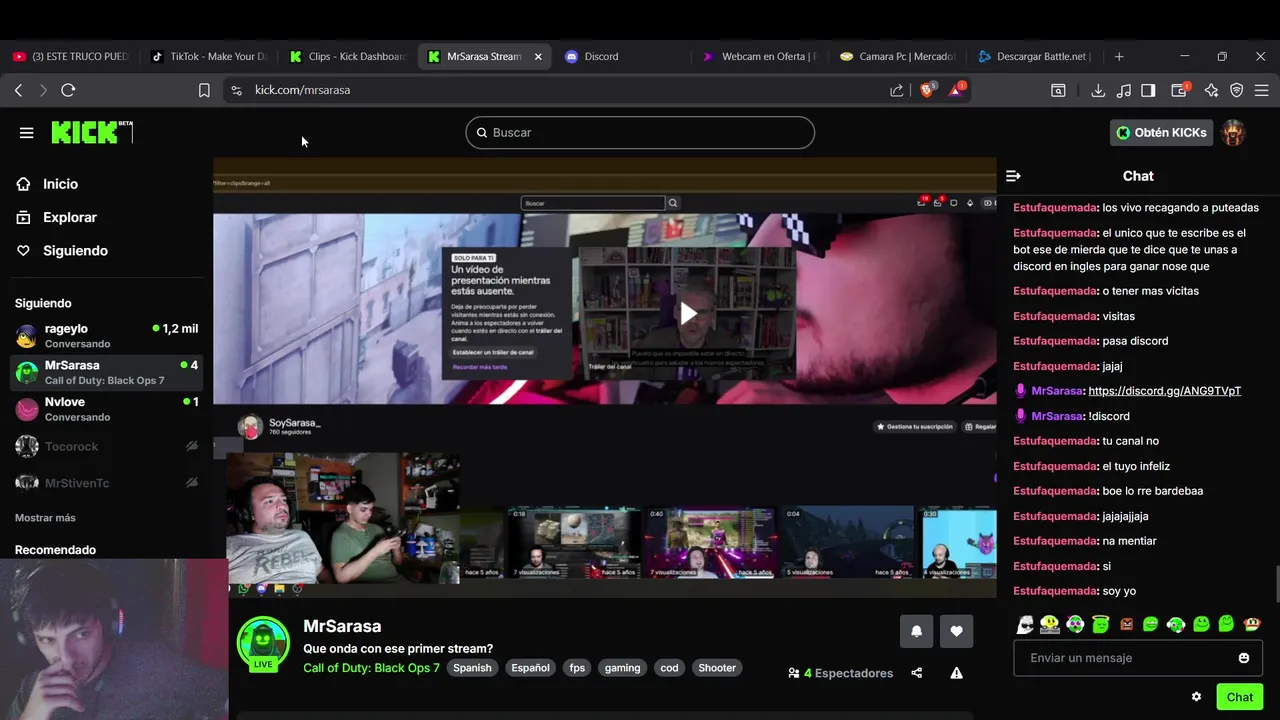Open chat settings gear
Image resolution: width=1280 pixels, height=720 pixels.
click(x=1196, y=697)
